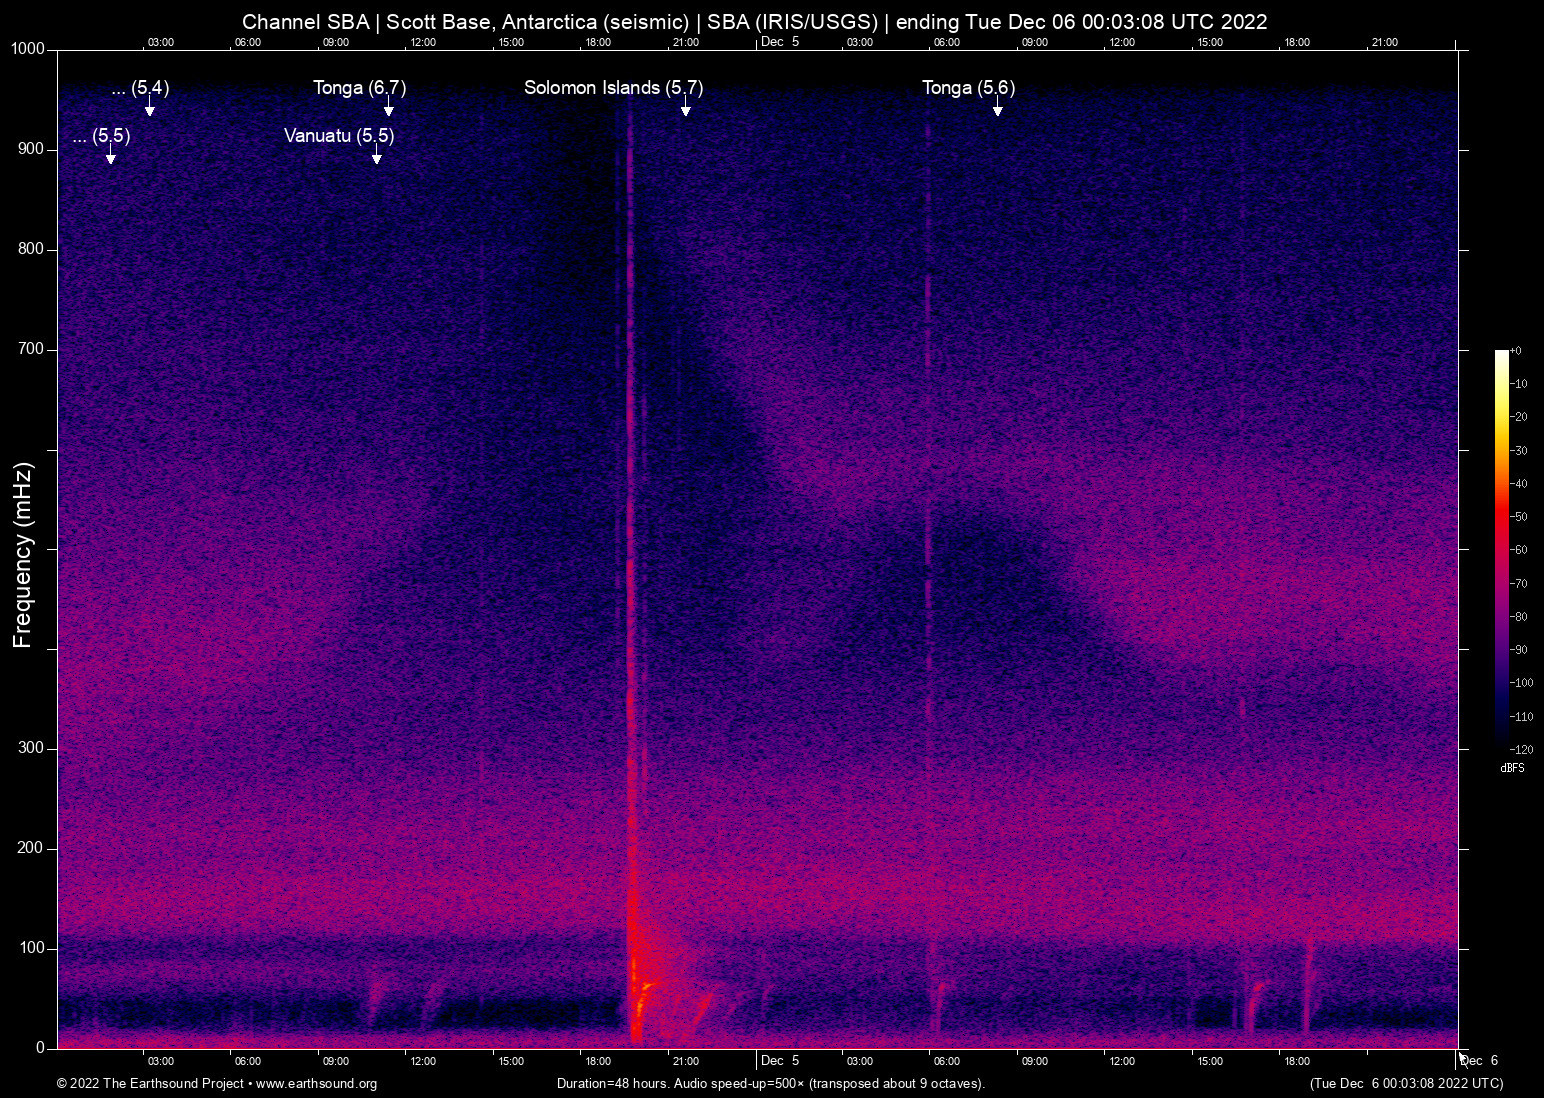Click the Earthsound Project copyright notice

pyautogui.click(x=150, y=1084)
